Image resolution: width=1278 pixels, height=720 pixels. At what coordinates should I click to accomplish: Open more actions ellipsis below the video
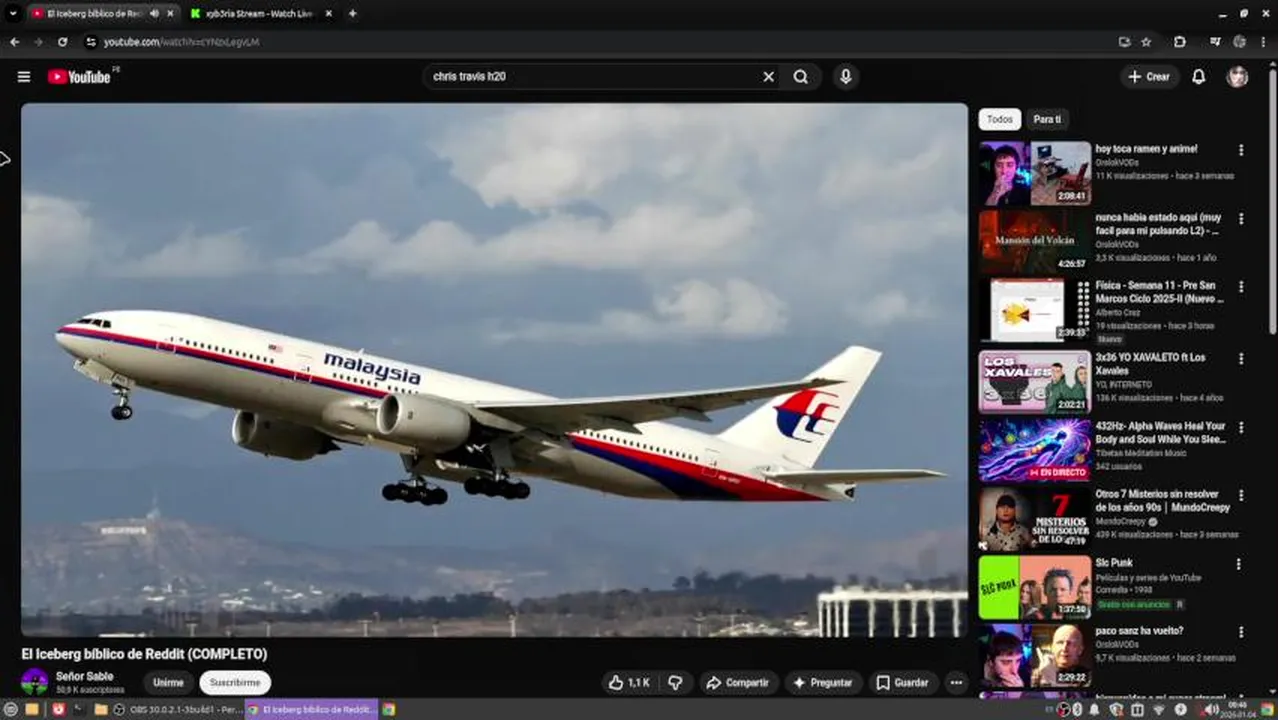click(x=956, y=683)
